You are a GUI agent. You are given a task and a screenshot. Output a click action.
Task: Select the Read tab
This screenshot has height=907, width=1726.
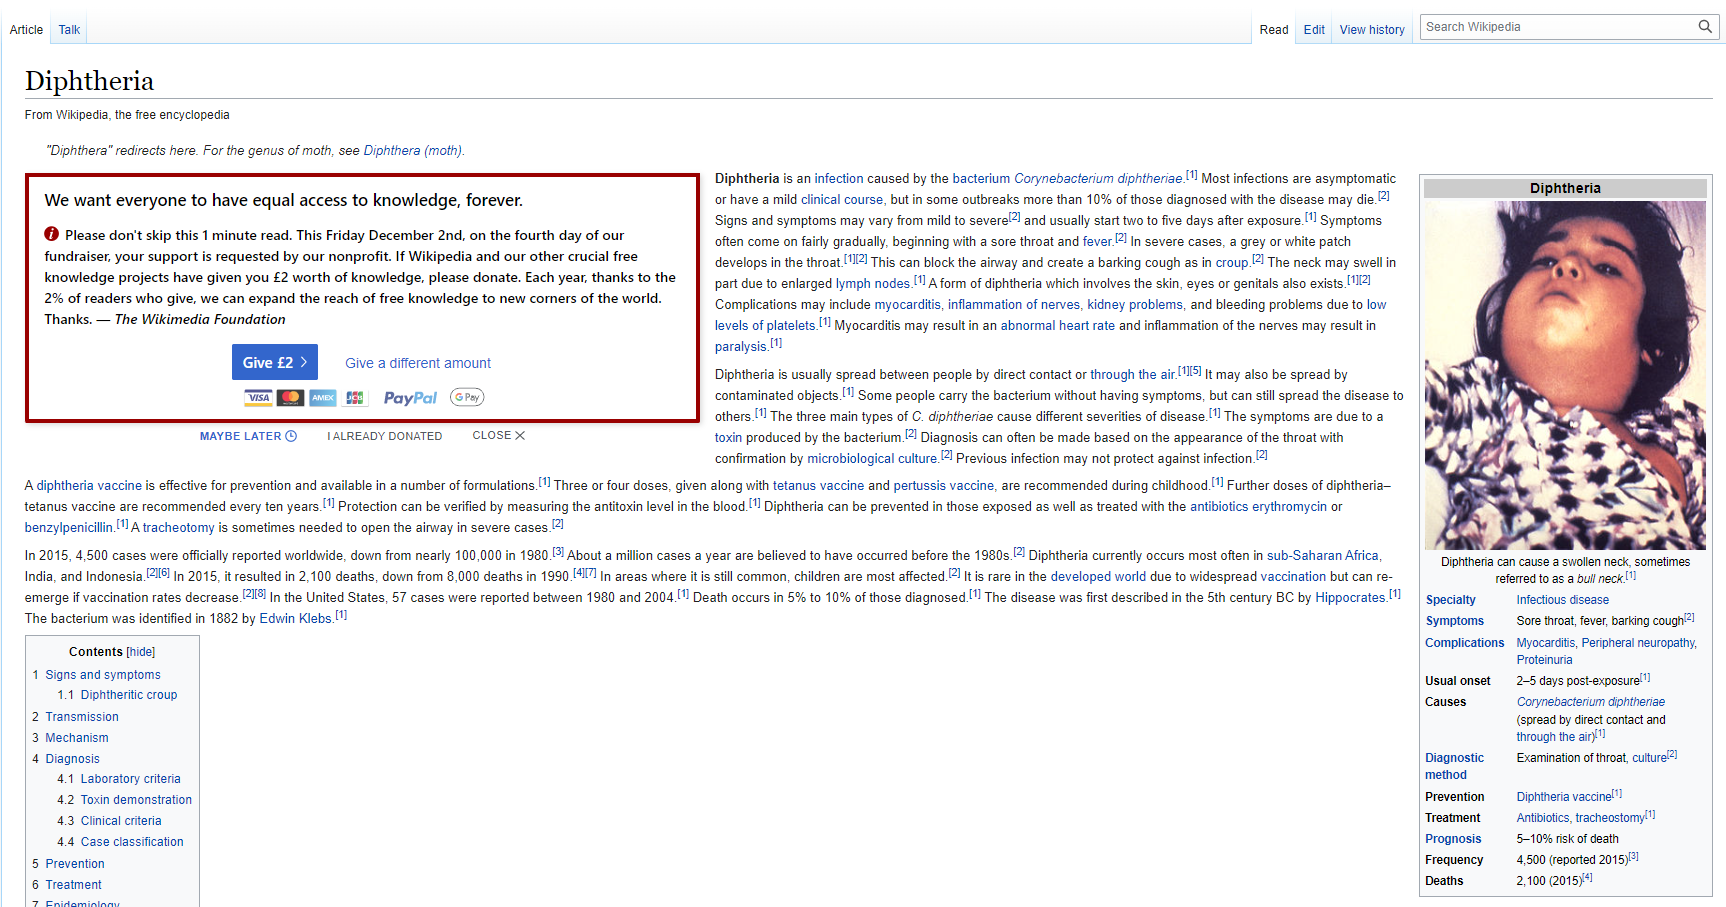pos(1274,30)
